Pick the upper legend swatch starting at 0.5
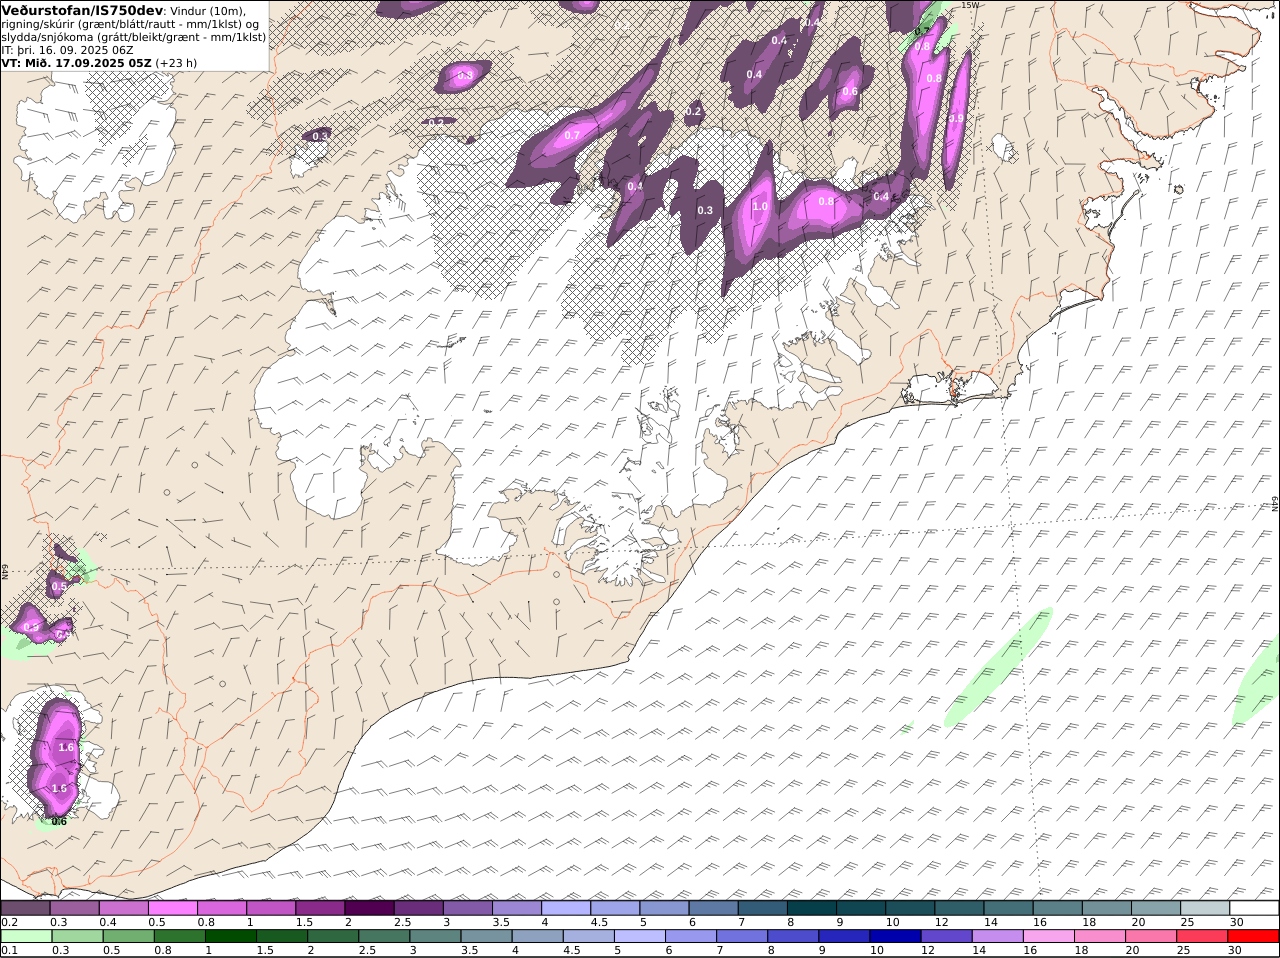1280x958 pixels. click(x=173, y=908)
